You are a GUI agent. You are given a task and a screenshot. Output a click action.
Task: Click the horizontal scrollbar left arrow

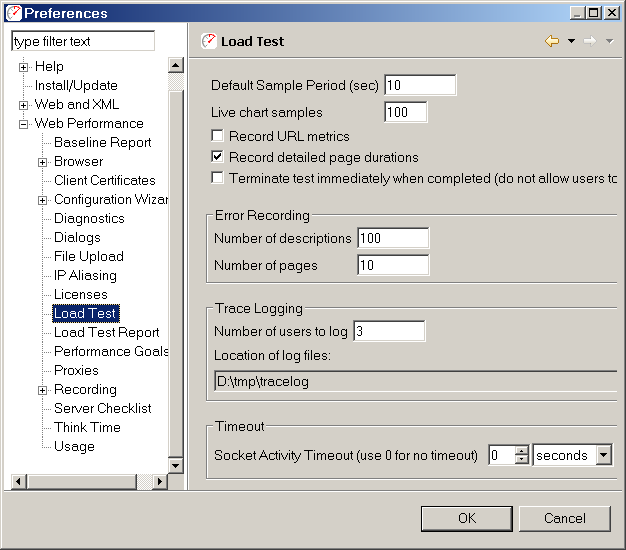click(19, 481)
